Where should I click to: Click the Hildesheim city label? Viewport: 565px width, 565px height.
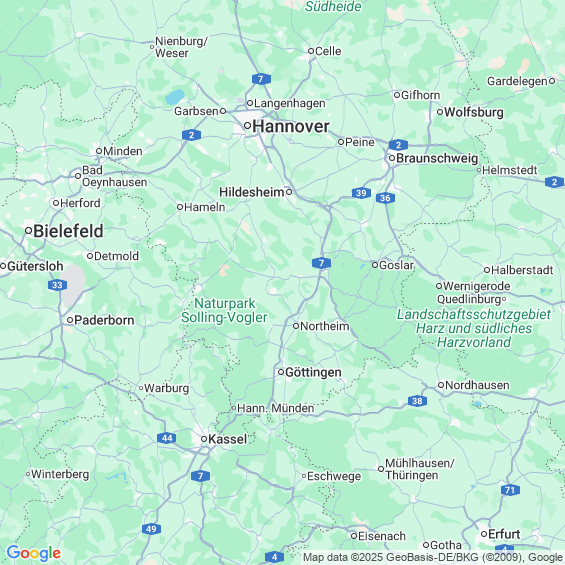(252, 192)
